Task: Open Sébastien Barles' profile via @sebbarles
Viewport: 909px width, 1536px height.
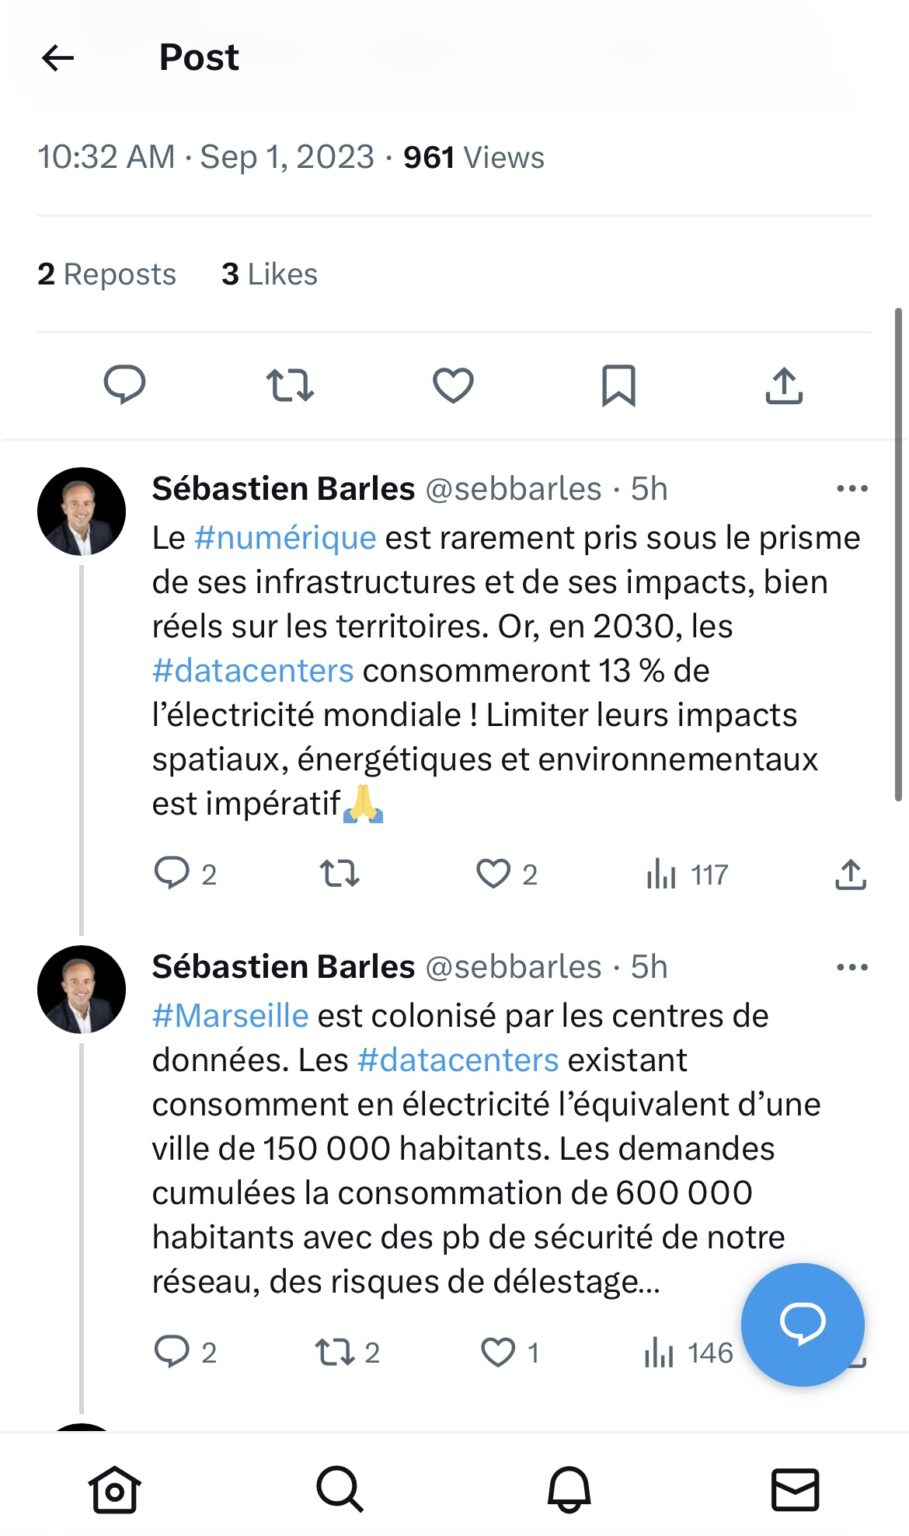Action: coord(510,489)
